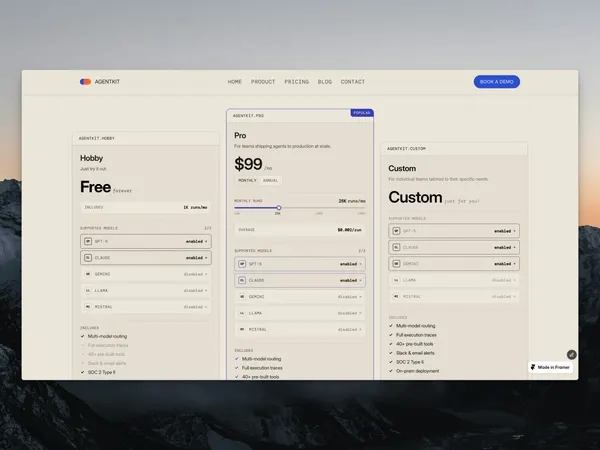Click the AgentKit logo icon
The height and width of the screenshot is (450, 600).
click(85, 82)
